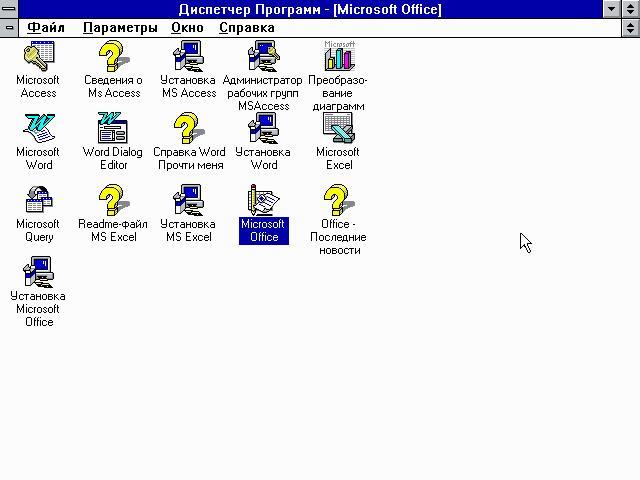This screenshot has height=480, width=640.
Task: Open the Сведения о Ms Access help icon
Action: (113, 56)
